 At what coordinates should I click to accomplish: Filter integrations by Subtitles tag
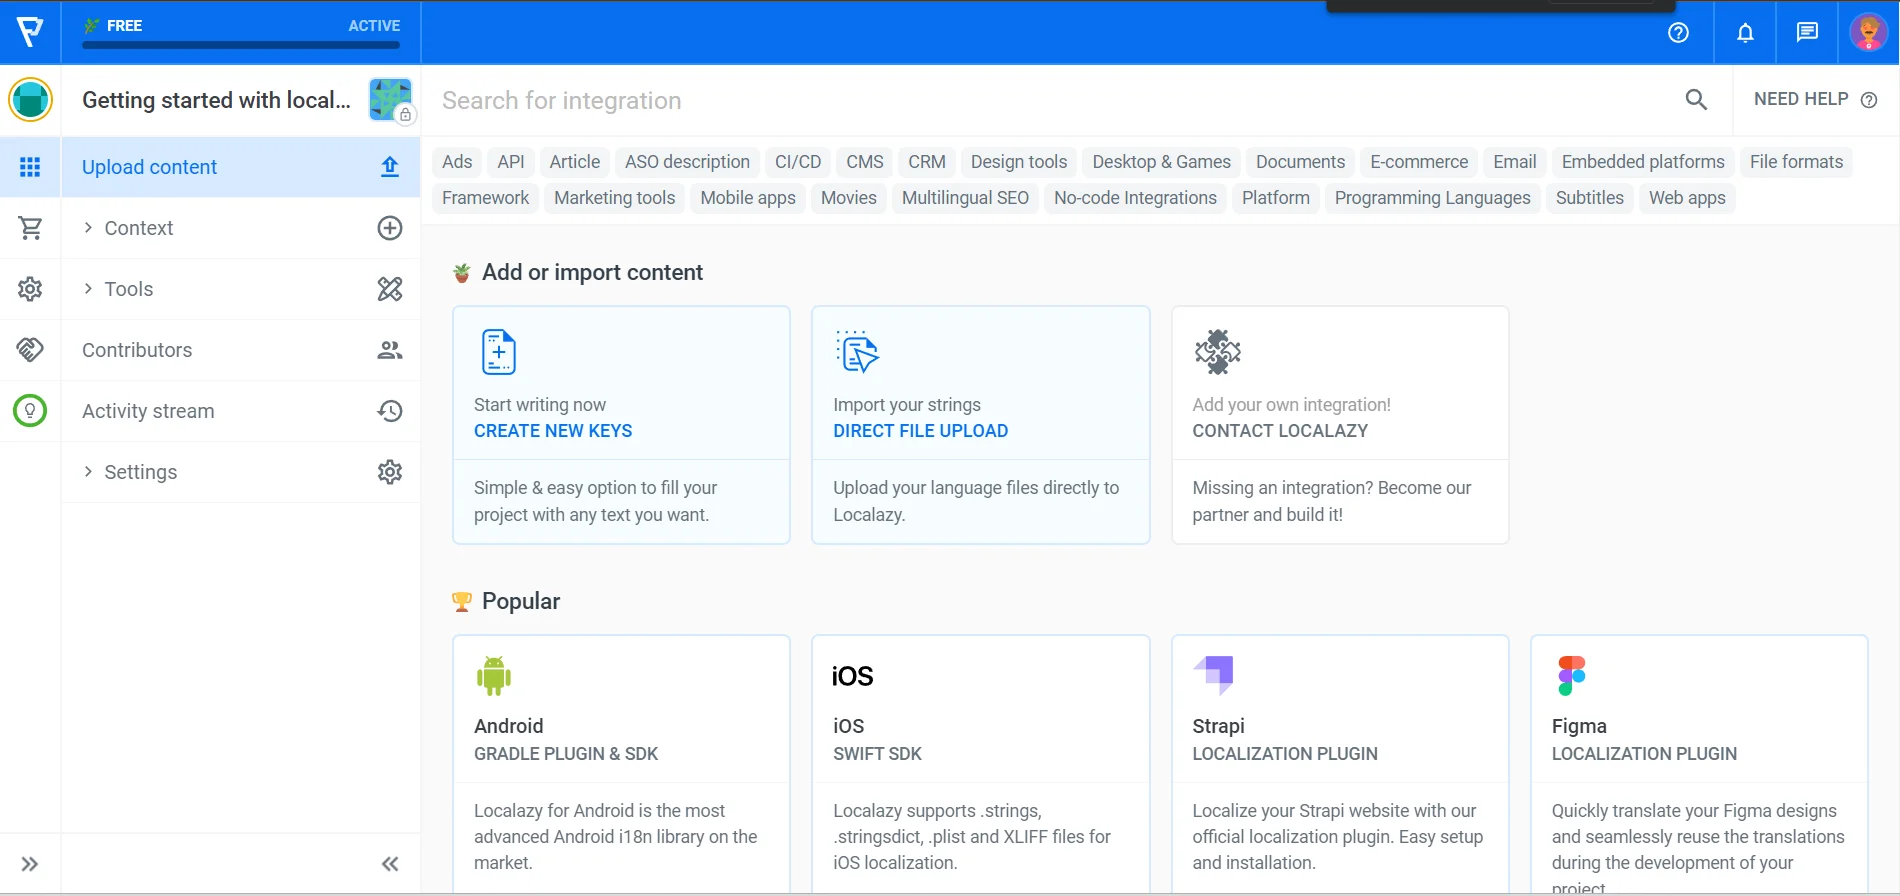pos(1590,198)
